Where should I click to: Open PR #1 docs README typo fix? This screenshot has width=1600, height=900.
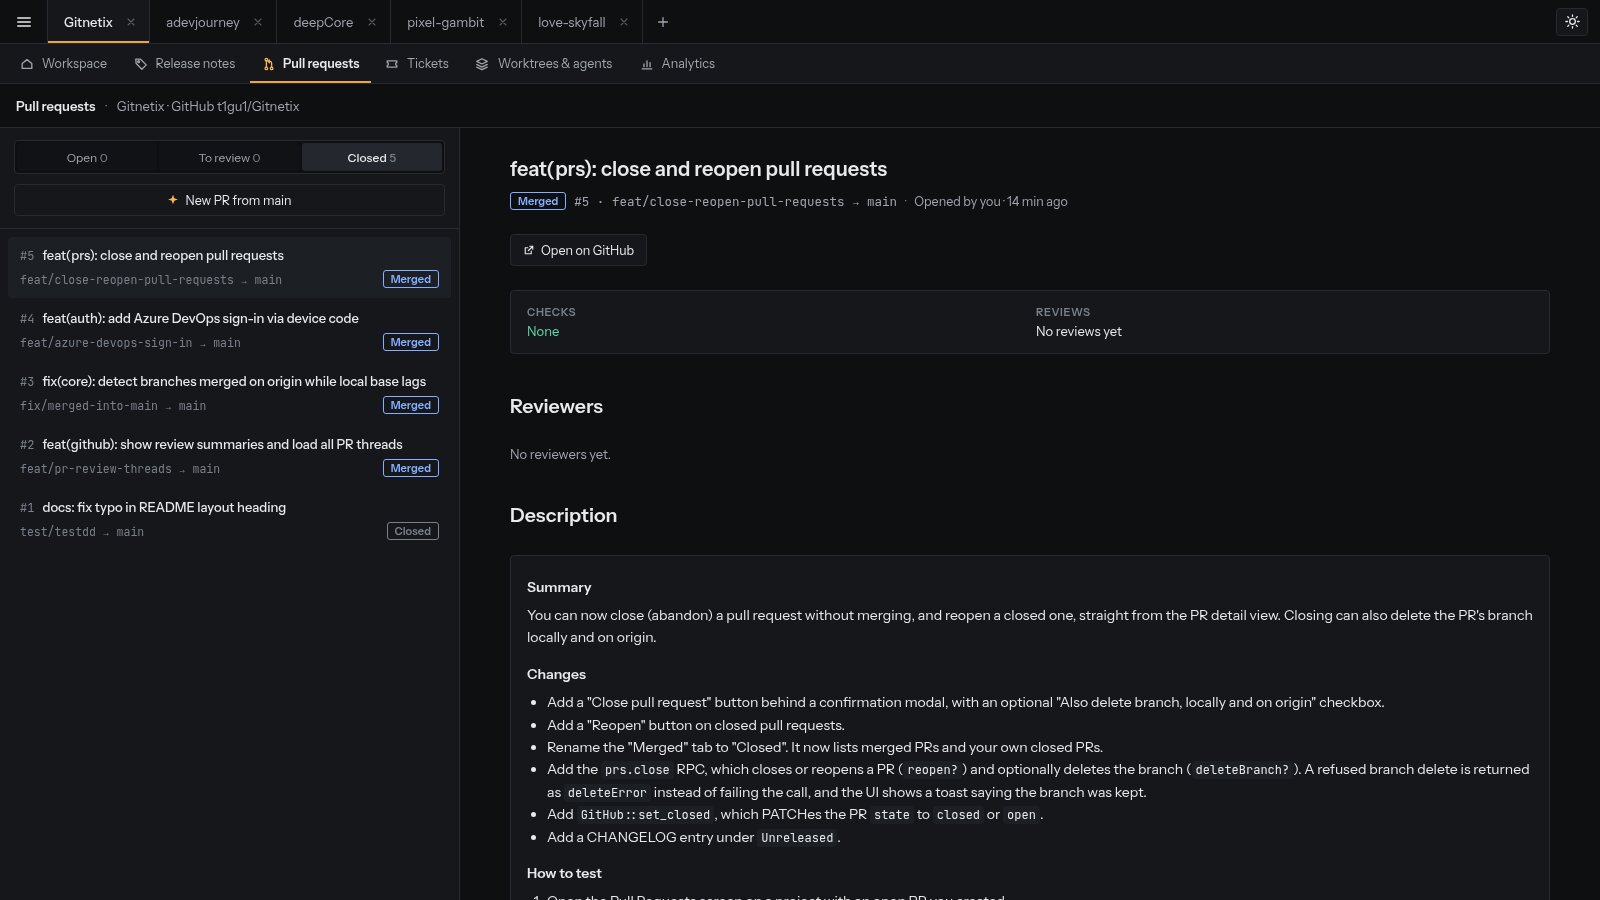click(x=229, y=519)
